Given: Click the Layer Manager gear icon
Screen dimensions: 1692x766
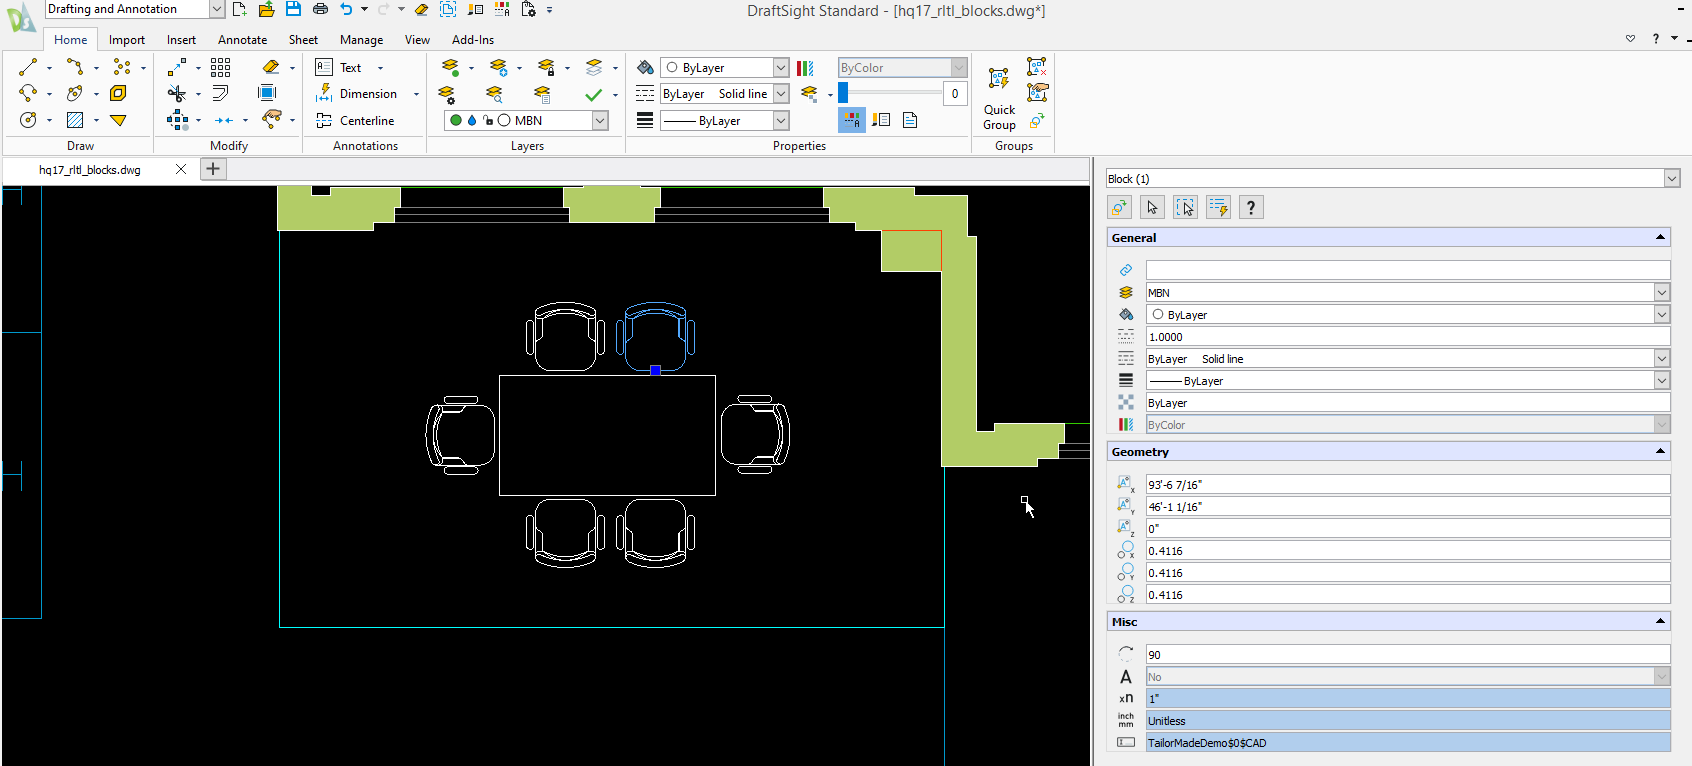Looking at the screenshot, I should pos(447,94).
